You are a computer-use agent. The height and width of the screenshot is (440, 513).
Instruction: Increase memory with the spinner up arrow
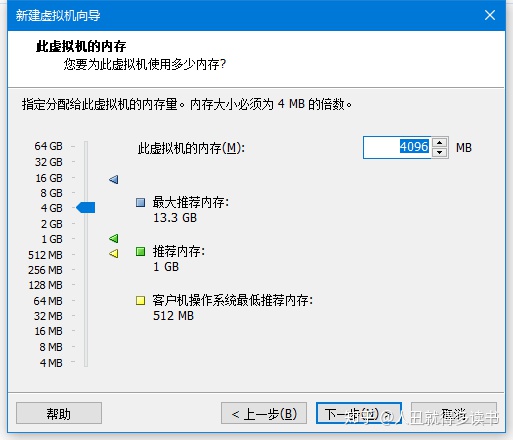pos(440,142)
